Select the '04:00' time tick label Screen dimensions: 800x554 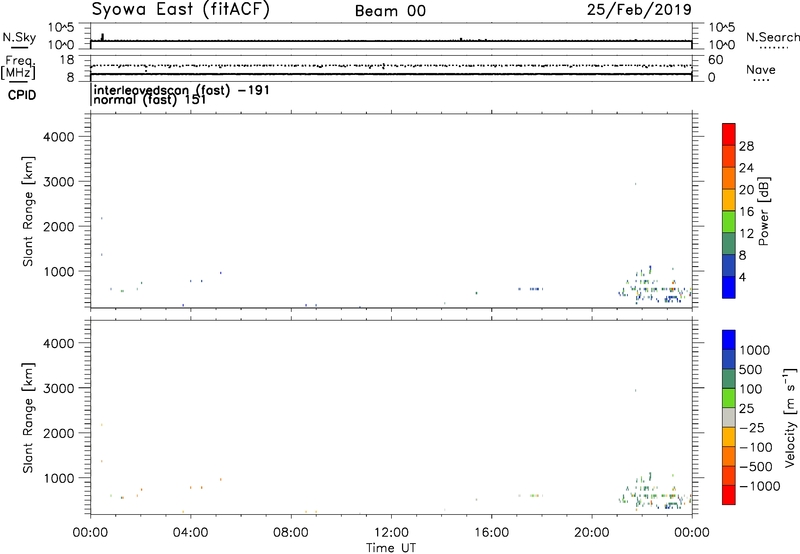coord(190,533)
